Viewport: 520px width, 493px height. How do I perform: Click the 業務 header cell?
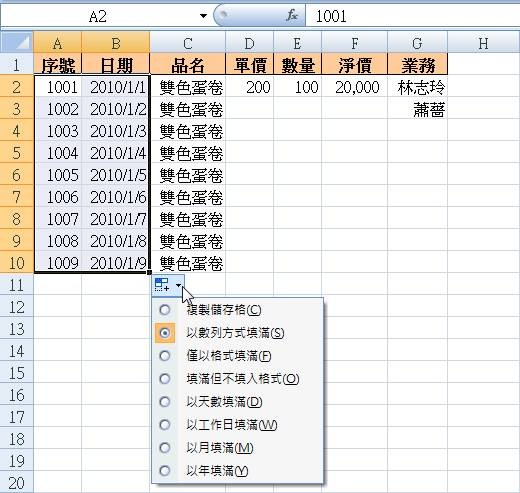(x=417, y=64)
